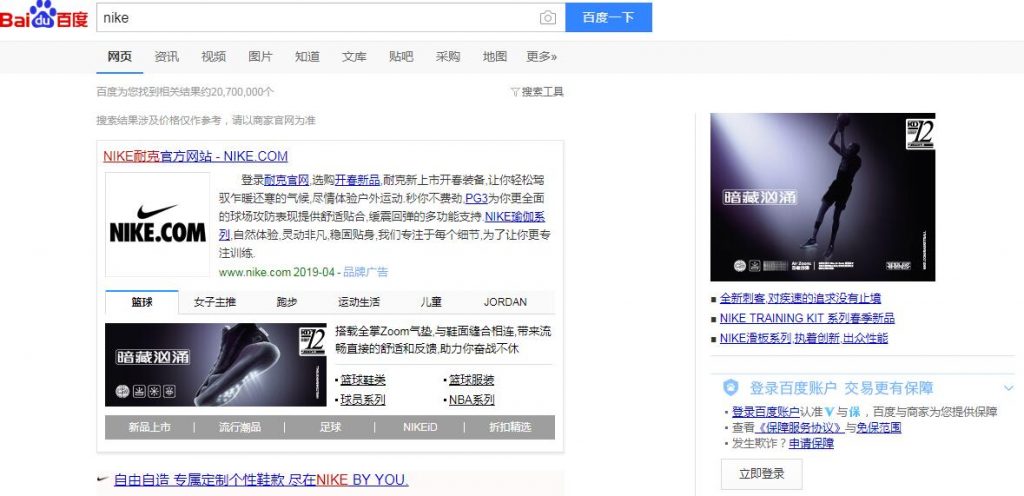Click the camera image search icon

pos(547,18)
